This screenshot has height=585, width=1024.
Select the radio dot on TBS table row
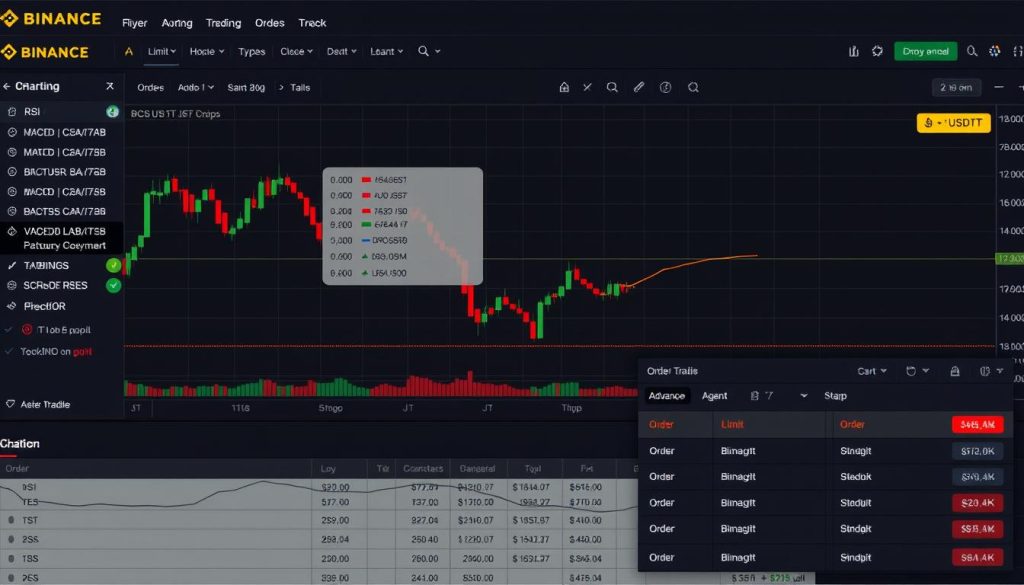point(11,559)
